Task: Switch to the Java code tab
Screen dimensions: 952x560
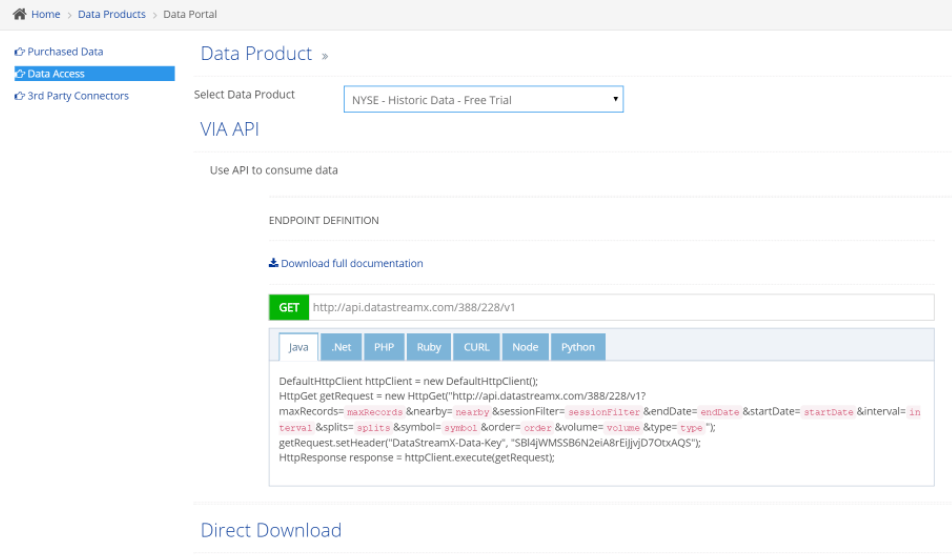Action: coord(298,347)
